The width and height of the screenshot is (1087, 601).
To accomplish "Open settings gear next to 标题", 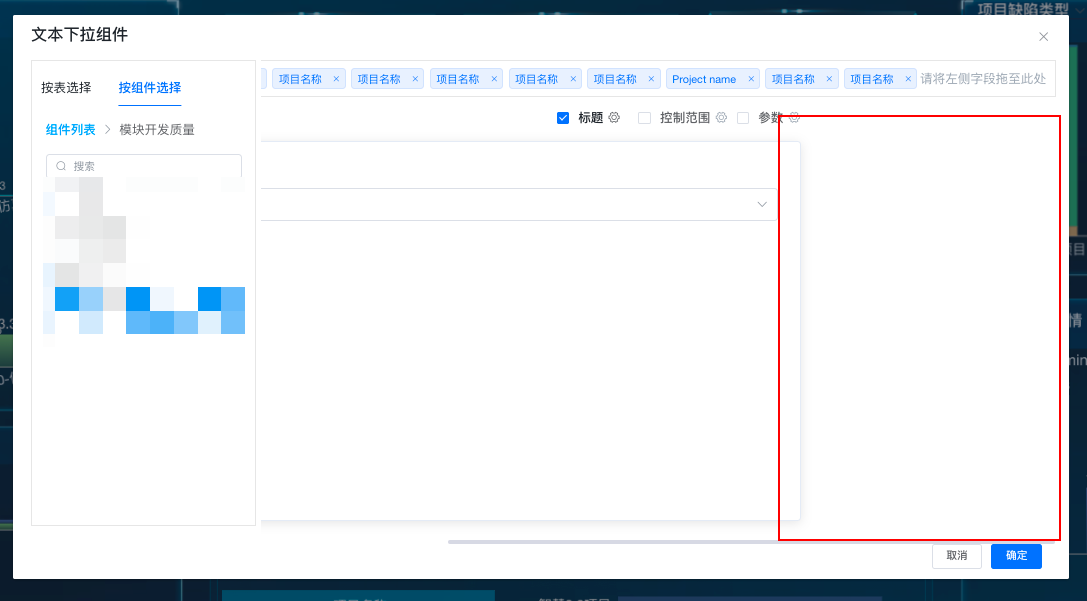I will click(x=614, y=118).
